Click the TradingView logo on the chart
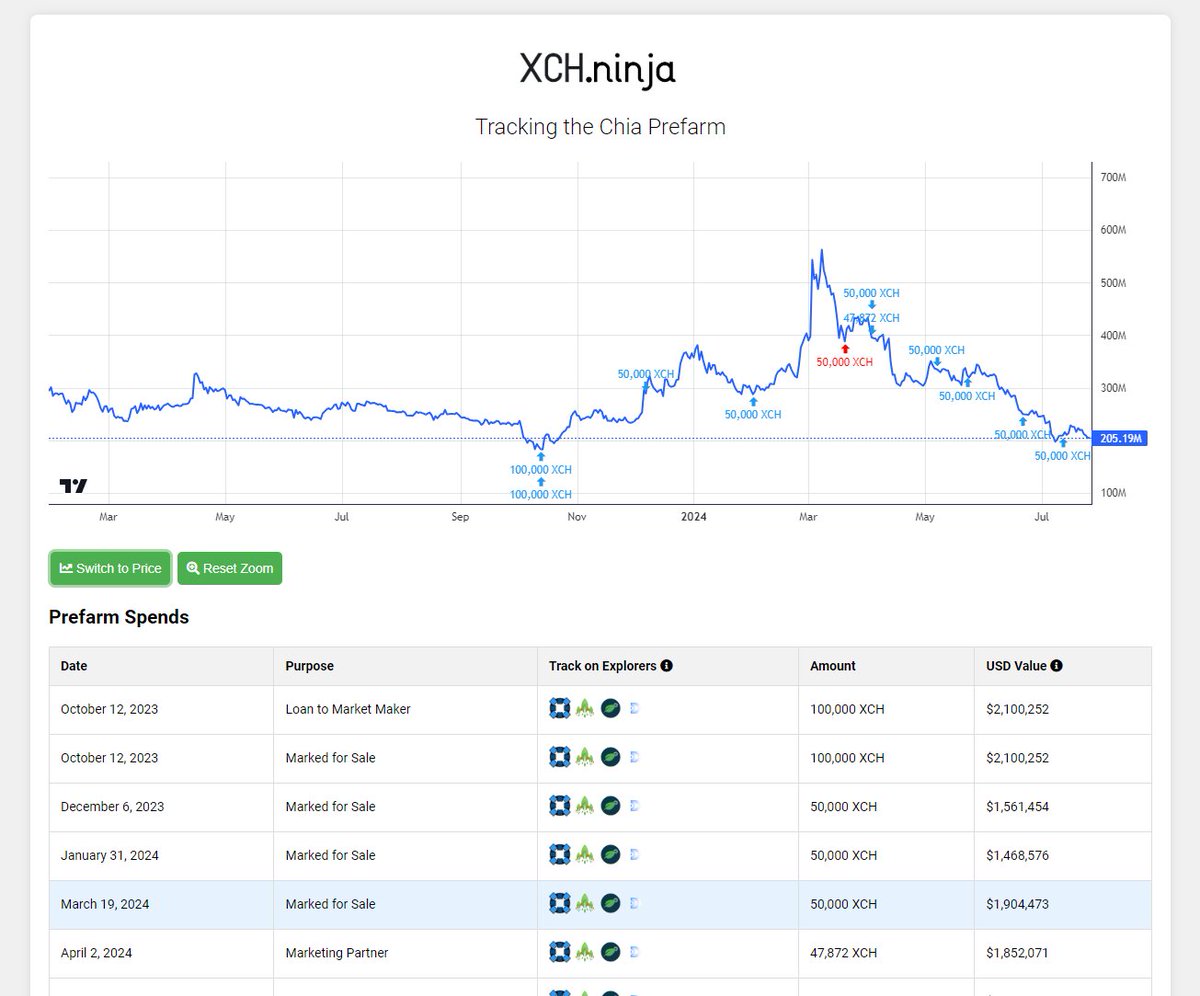 [x=70, y=484]
